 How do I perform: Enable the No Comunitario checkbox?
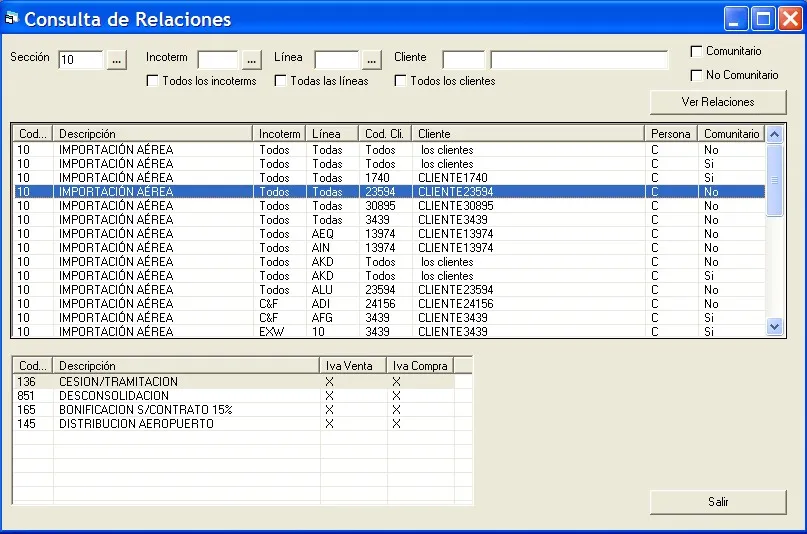(x=696, y=75)
